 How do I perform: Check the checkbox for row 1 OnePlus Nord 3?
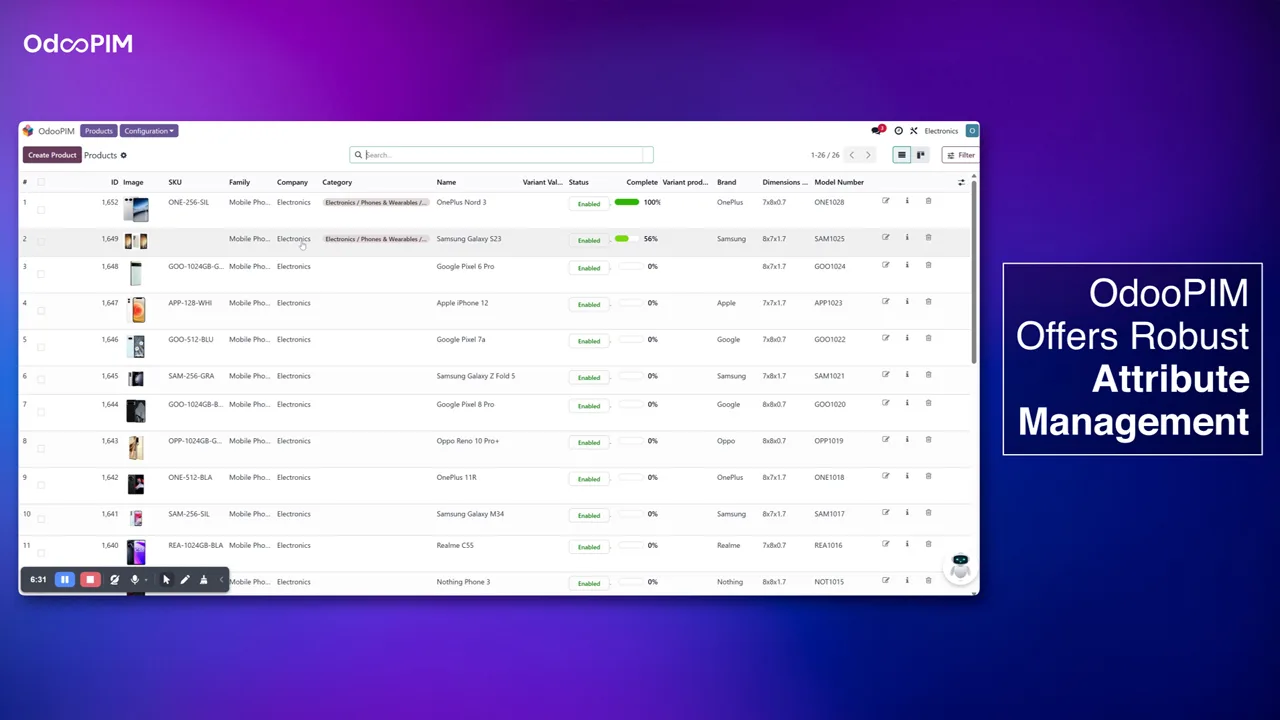pos(41,210)
